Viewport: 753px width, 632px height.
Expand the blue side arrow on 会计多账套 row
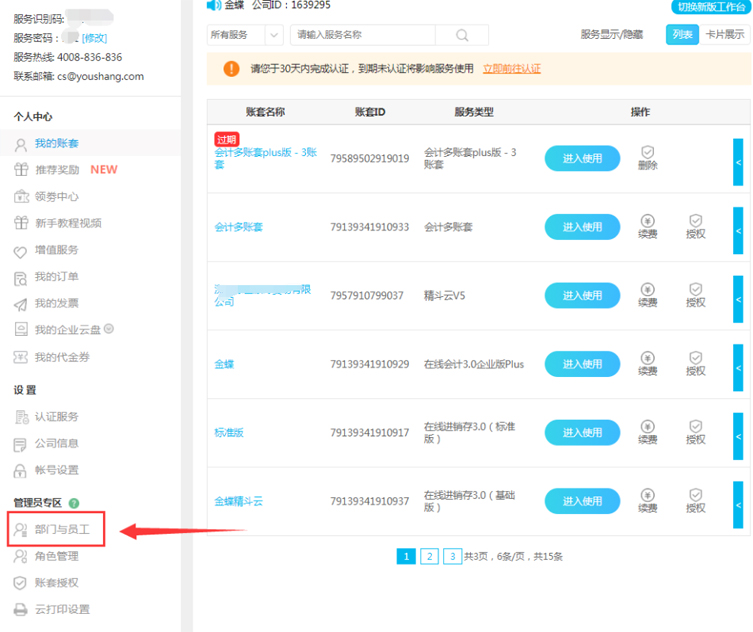[738, 231]
